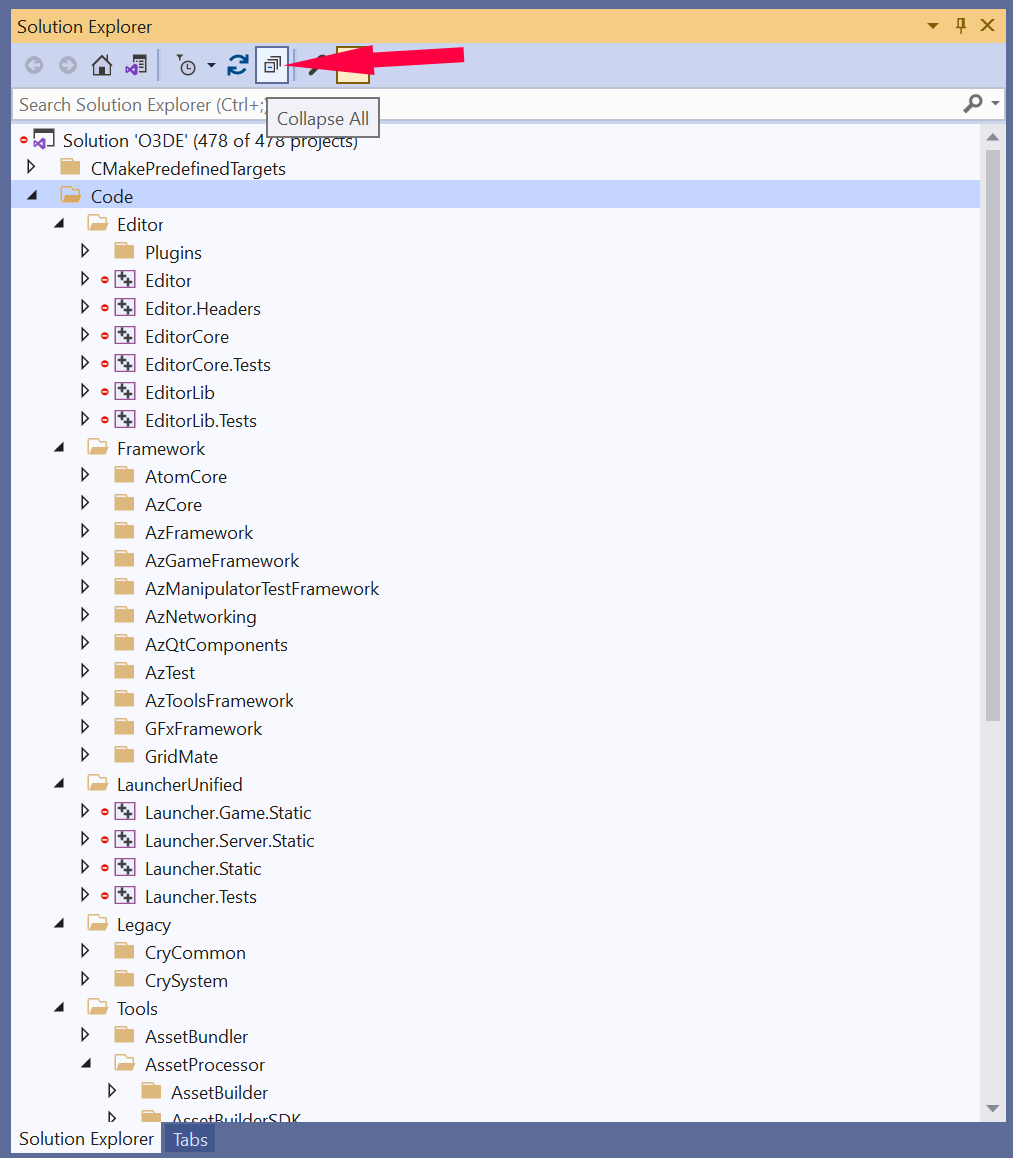Screen dimensions: 1013x1158
Task: Collapse the Editor folder under Code
Action: click(x=59, y=223)
